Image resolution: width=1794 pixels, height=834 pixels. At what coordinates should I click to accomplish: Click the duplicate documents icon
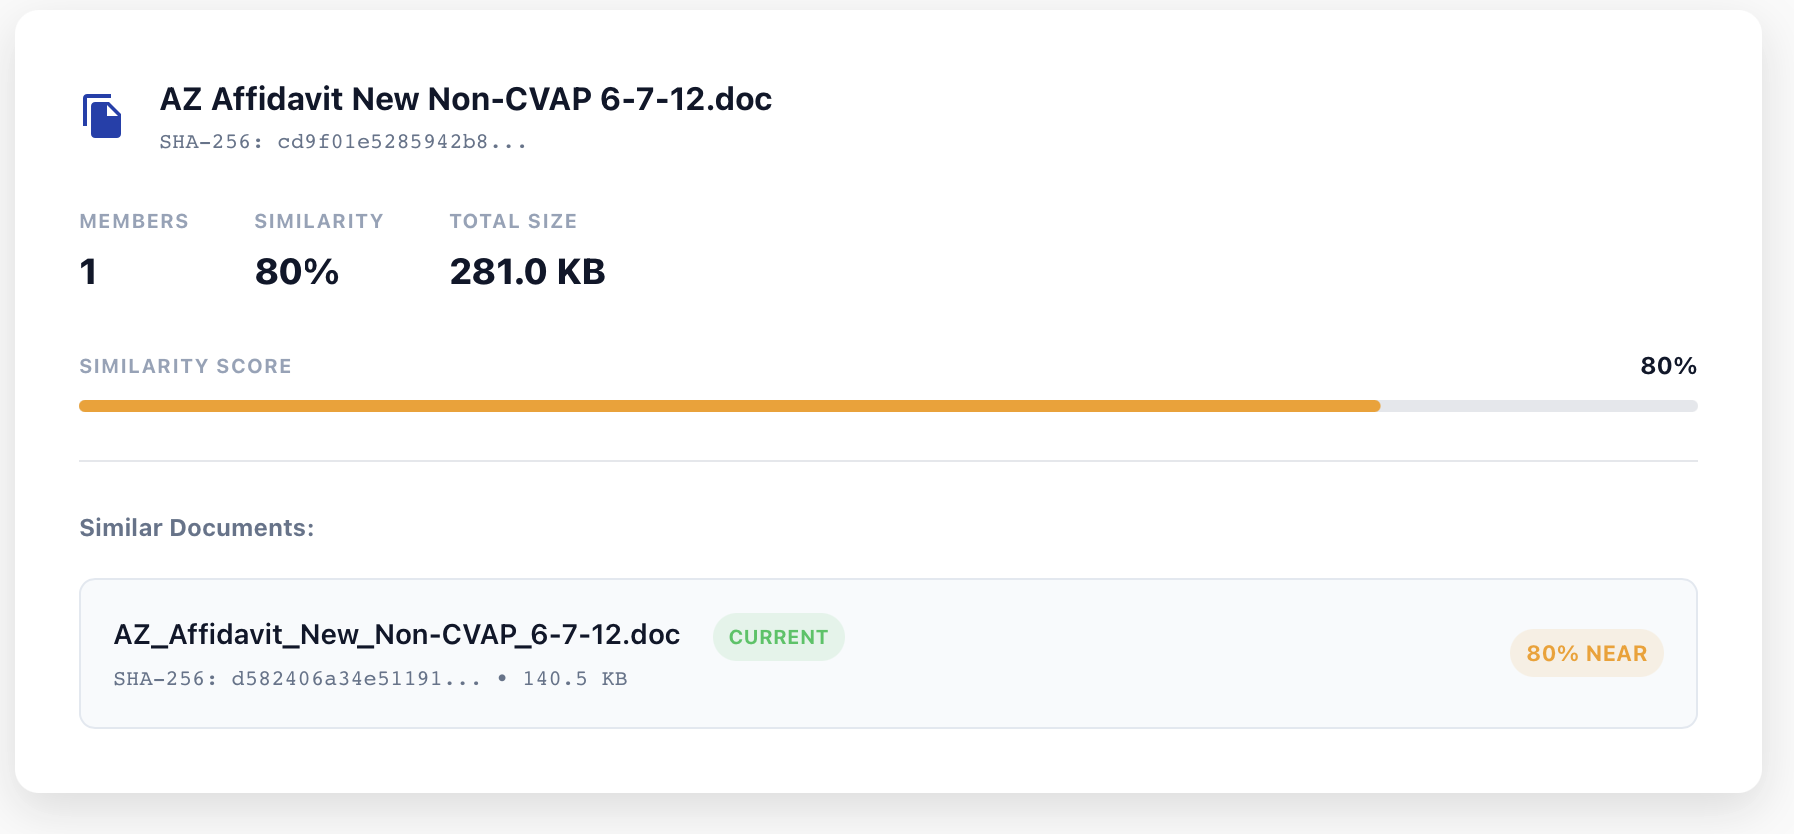point(102,116)
